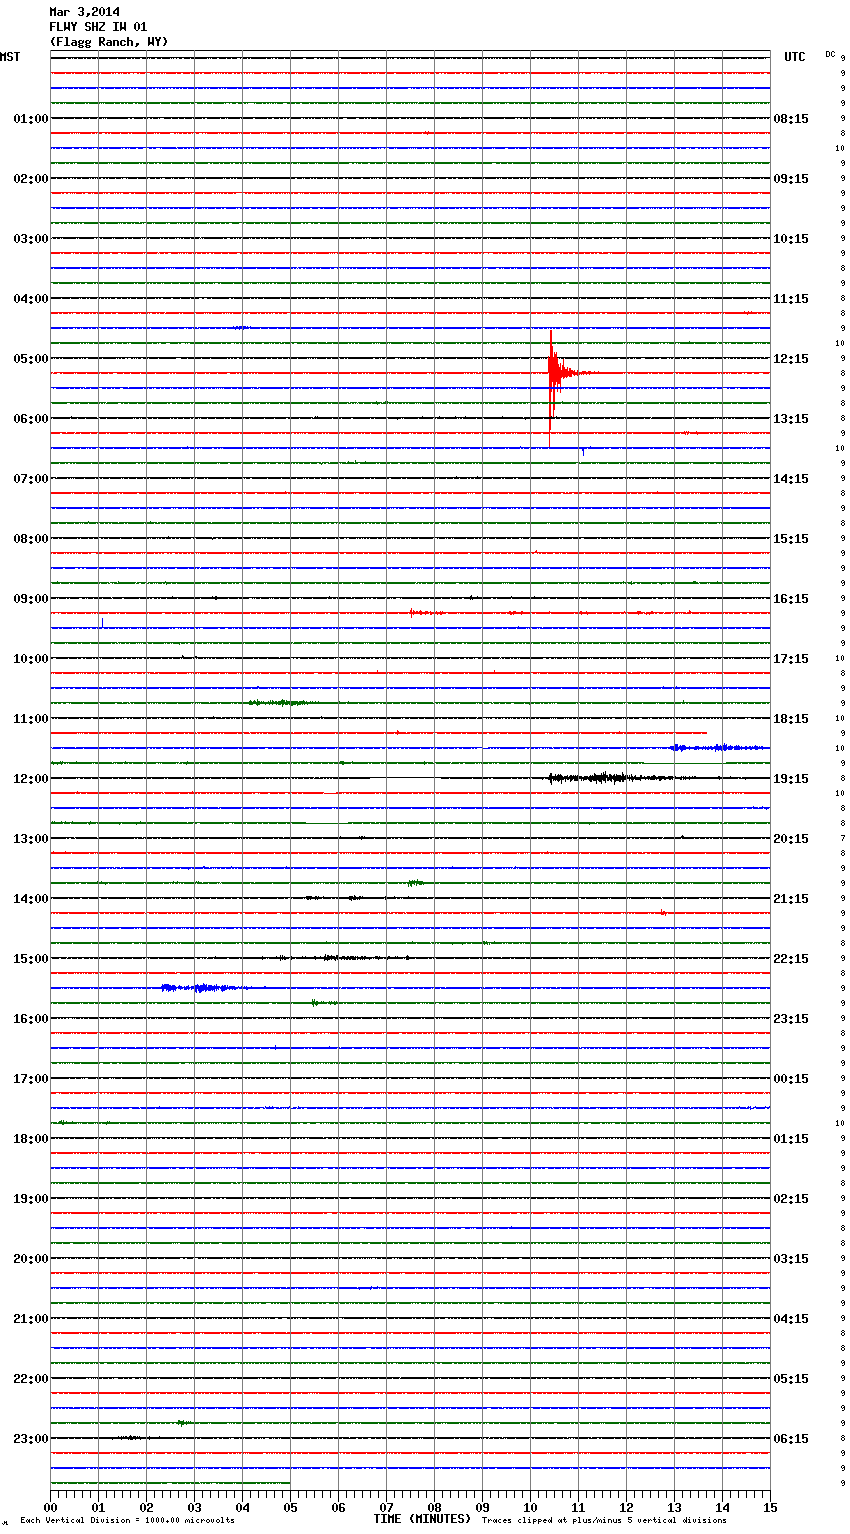850x1534 pixels.
Task: Click the 10:15 UTC time label
Action: tap(791, 239)
